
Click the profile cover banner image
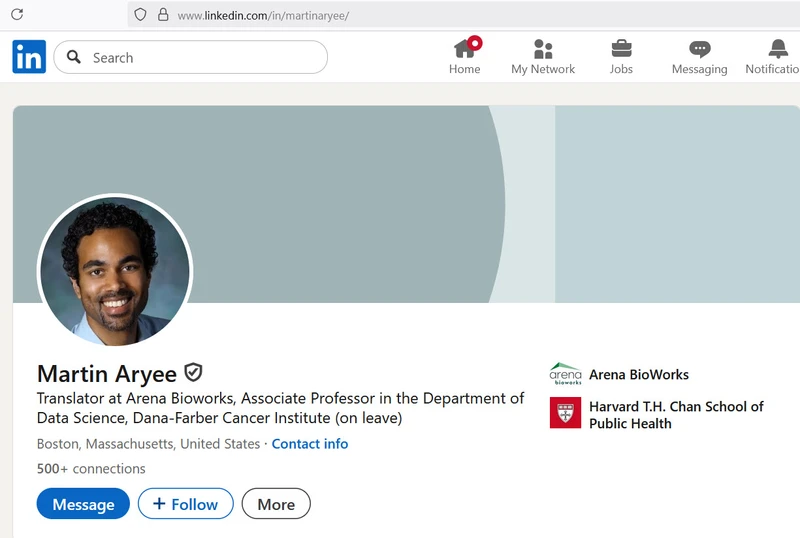pyautogui.click(x=406, y=204)
